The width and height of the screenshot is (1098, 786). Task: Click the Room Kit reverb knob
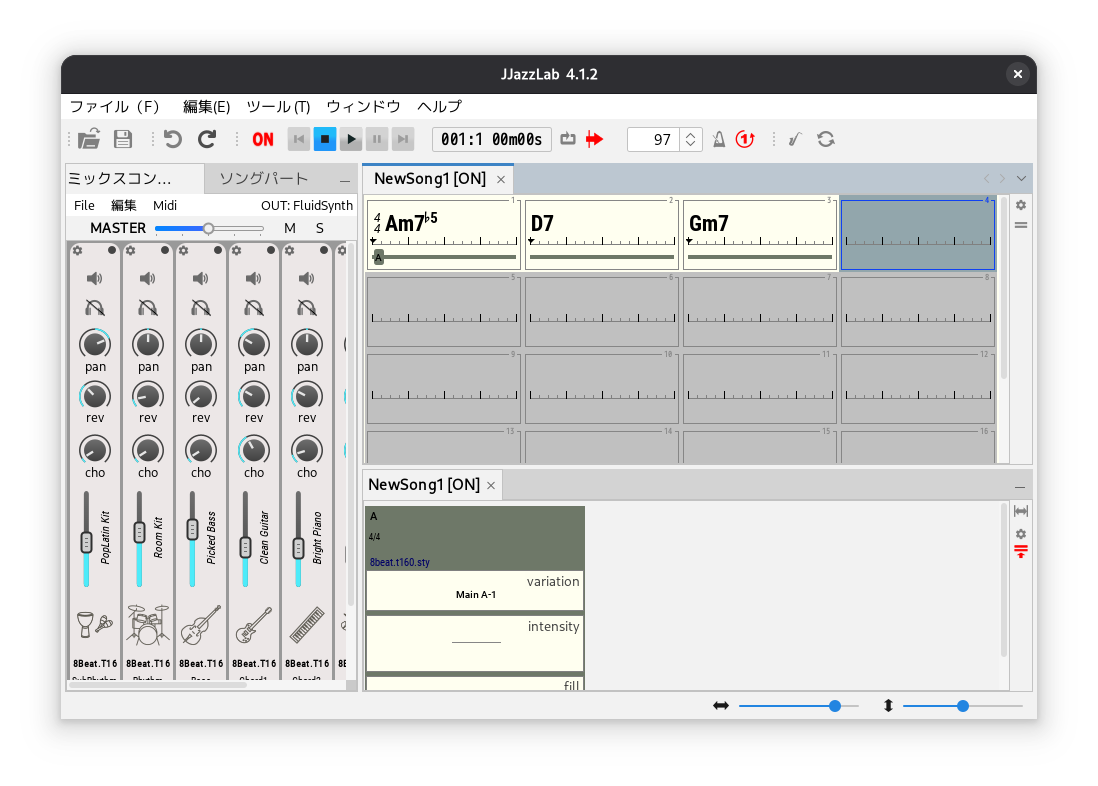click(148, 396)
